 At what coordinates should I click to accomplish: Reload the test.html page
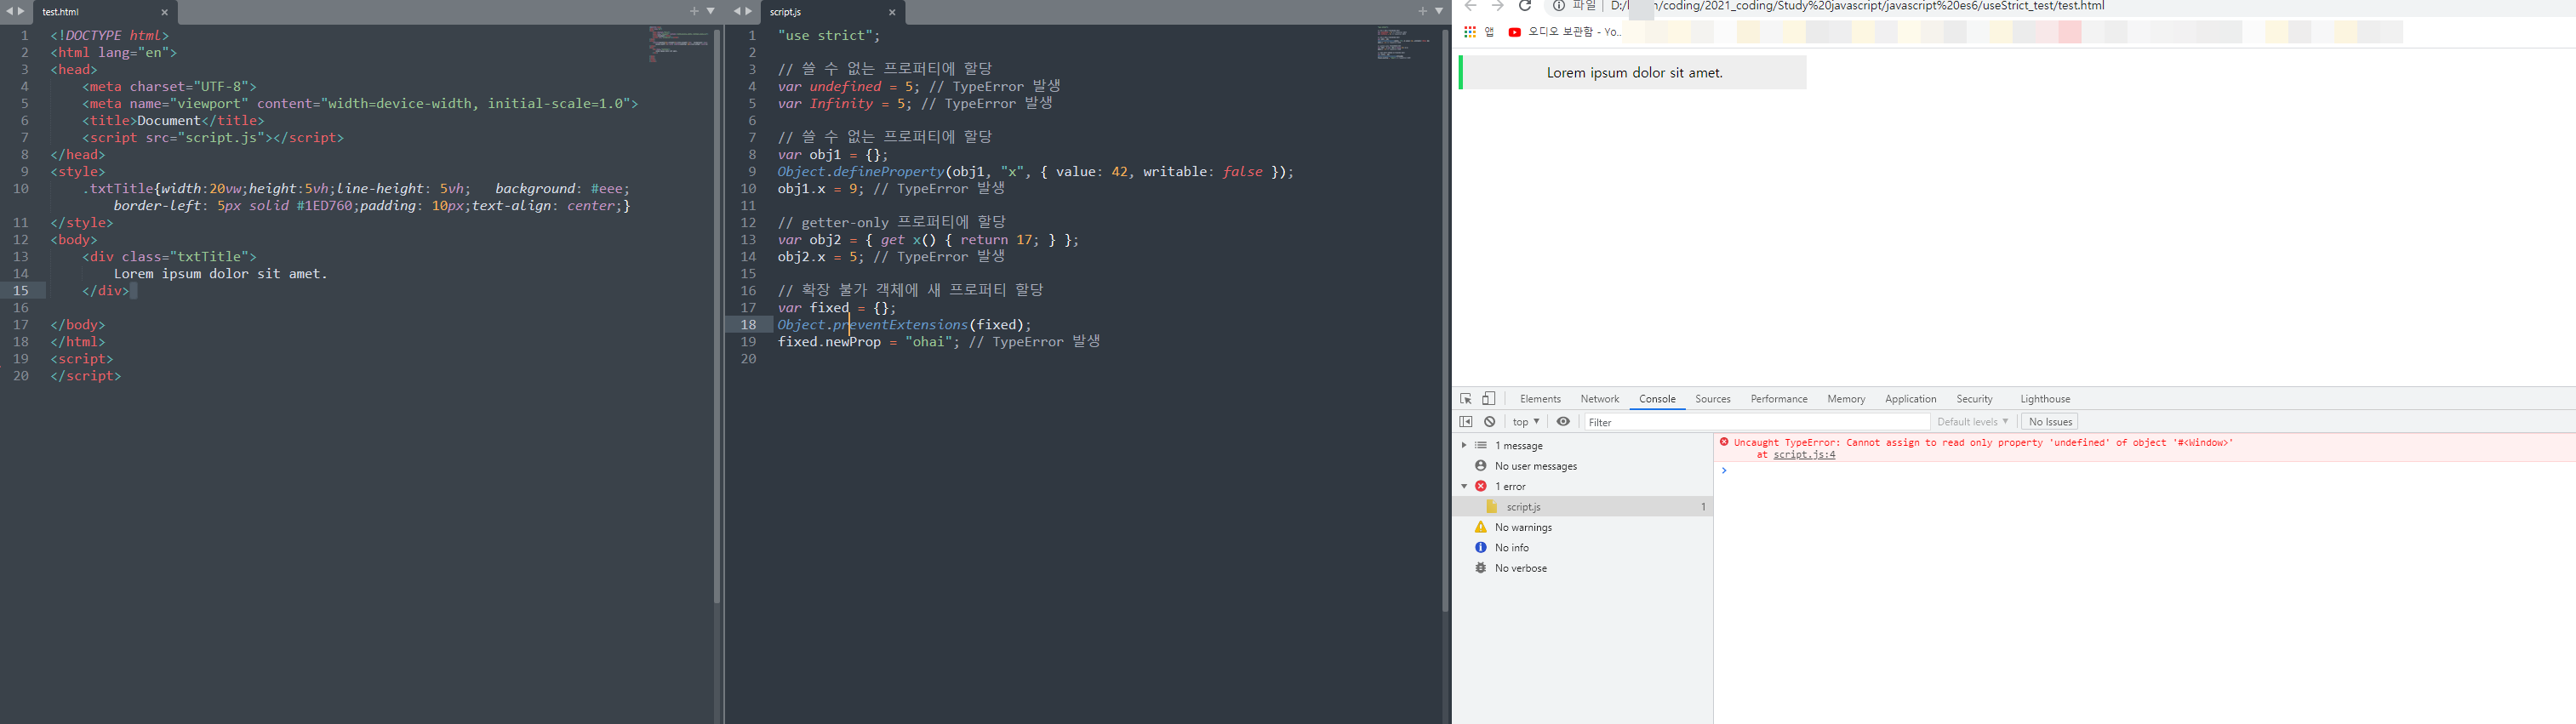1525,6
